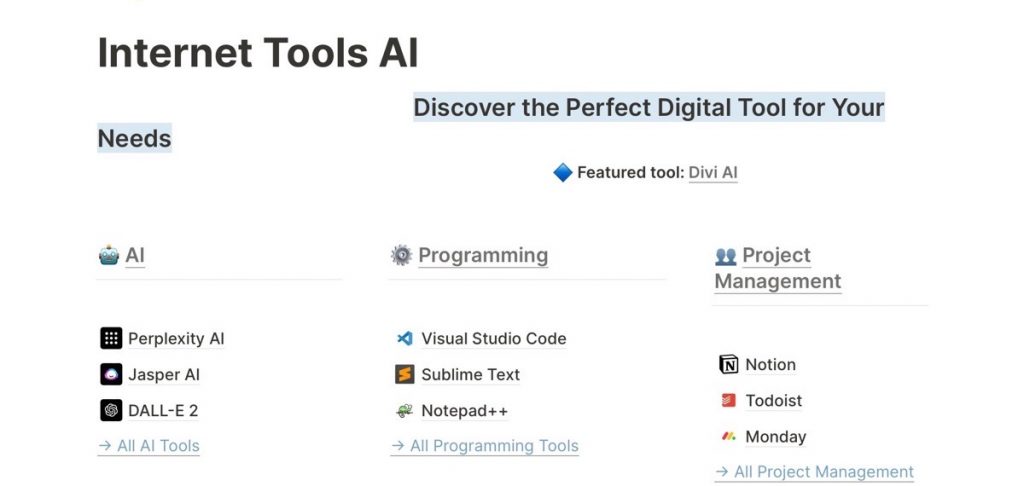Click the Todoist red icon
The image size is (1024, 486).
pos(728,400)
